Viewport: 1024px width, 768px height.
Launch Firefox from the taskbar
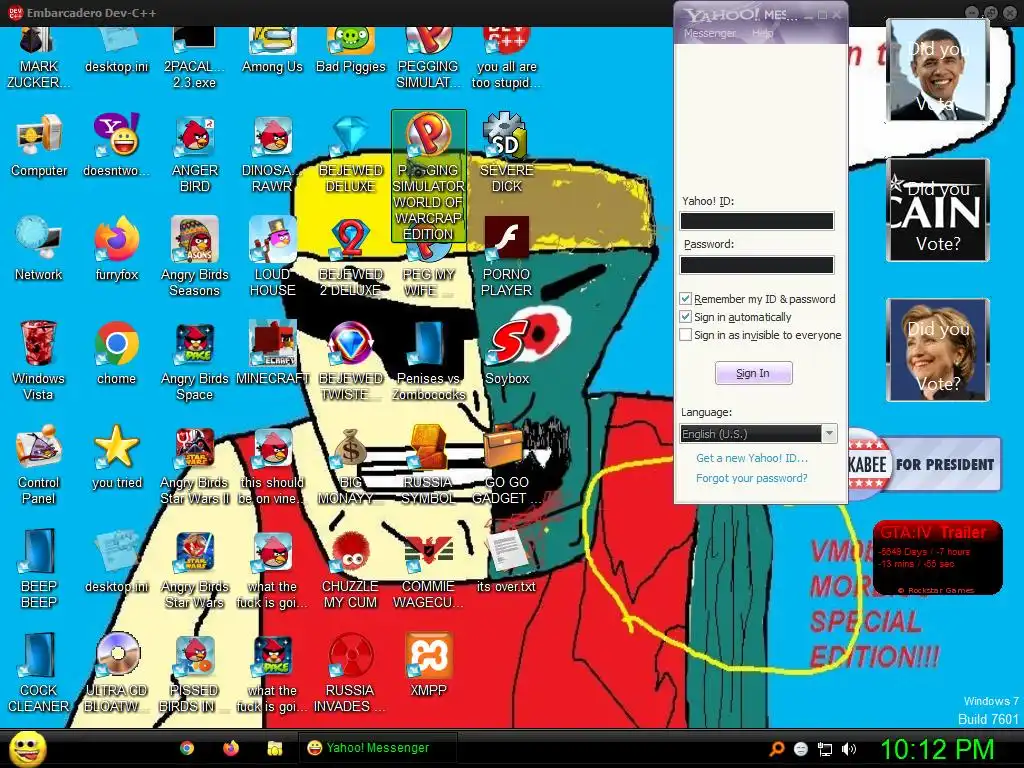point(231,748)
